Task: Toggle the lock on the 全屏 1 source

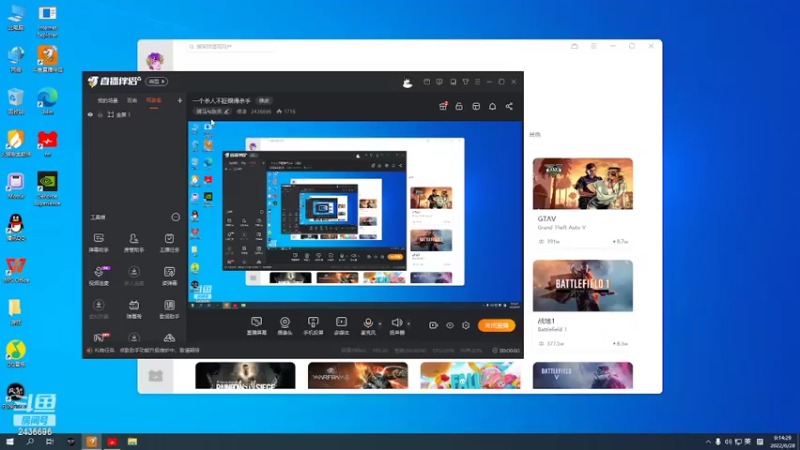Action: 100,115
